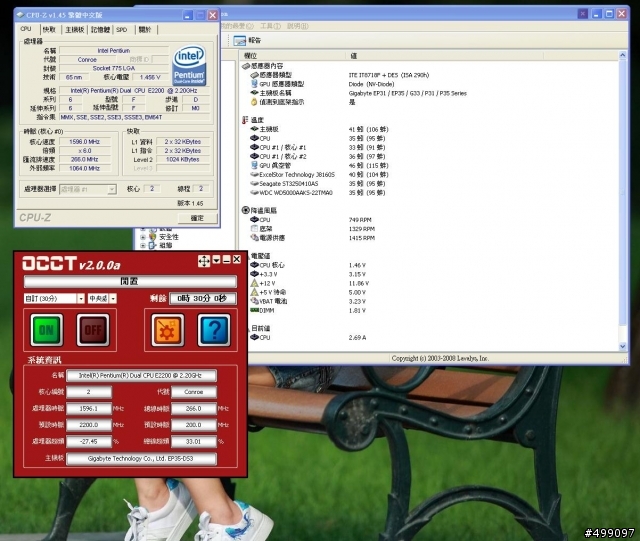This screenshot has width=640, height=541.
Task: Switch to the 記憶體 tab in CPU-Z
Action: click(x=100, y=29)
